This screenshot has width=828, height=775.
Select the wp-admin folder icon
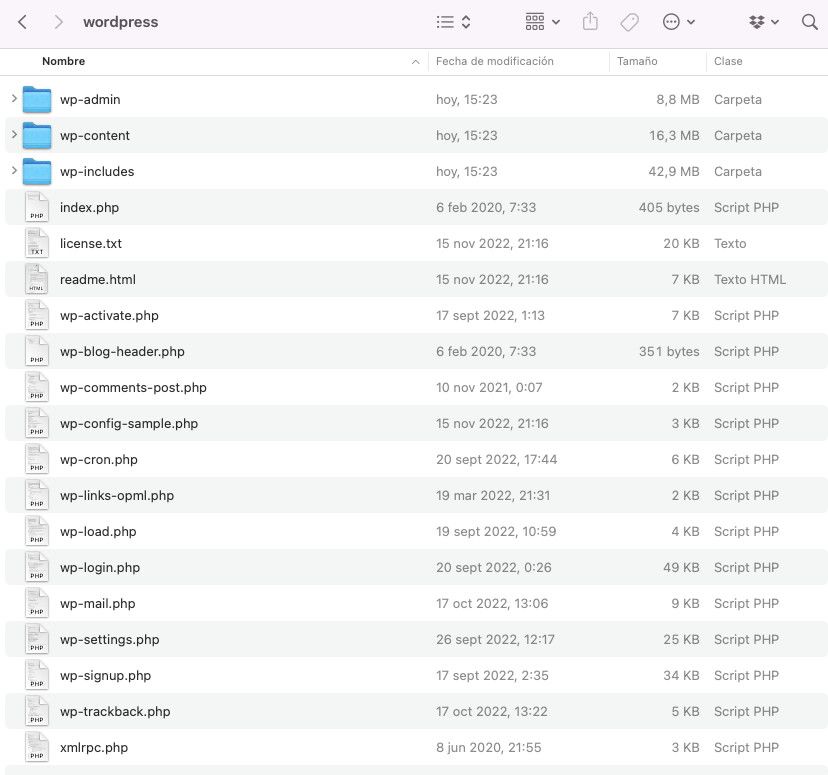[37, 100]
